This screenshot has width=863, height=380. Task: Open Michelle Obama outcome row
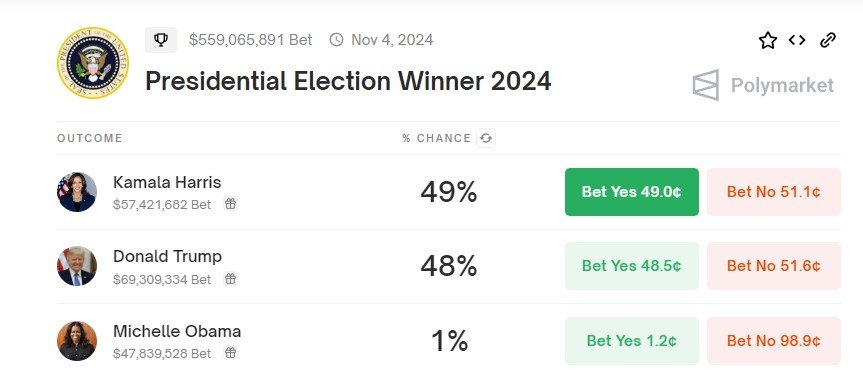(x=448, y=341)
